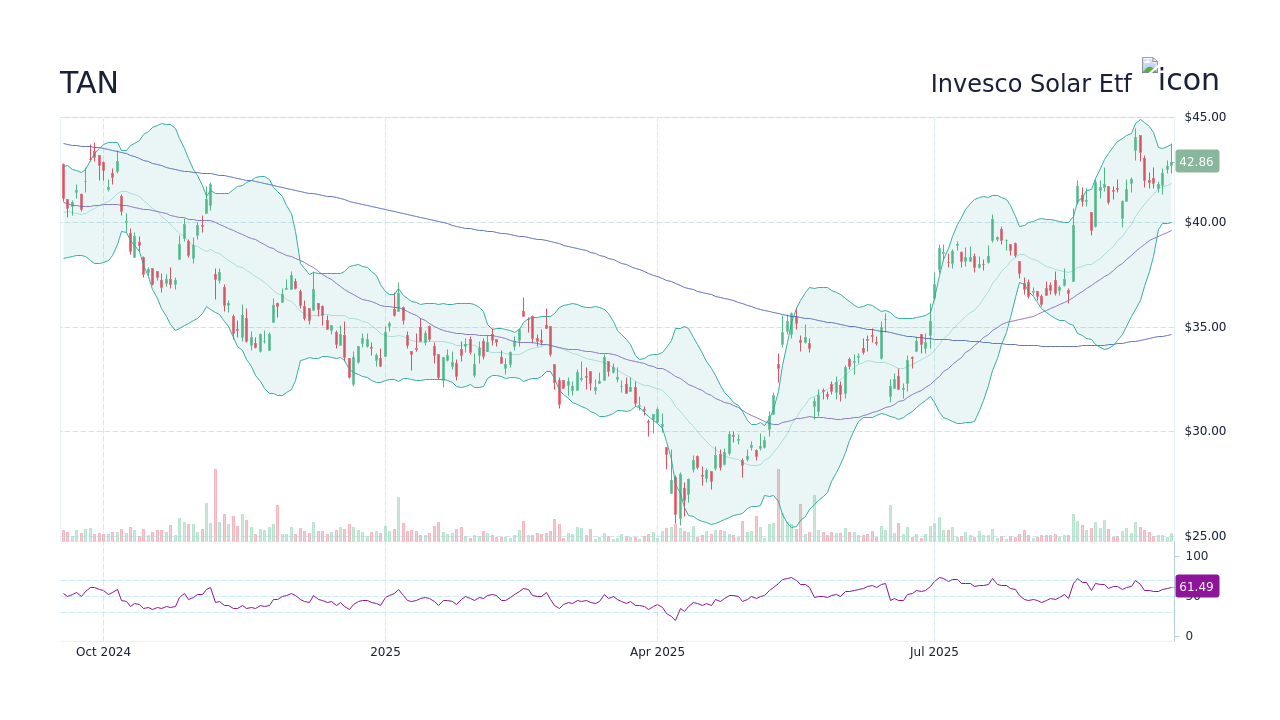Select the Jul 2025 axis label

coord(933,651)
